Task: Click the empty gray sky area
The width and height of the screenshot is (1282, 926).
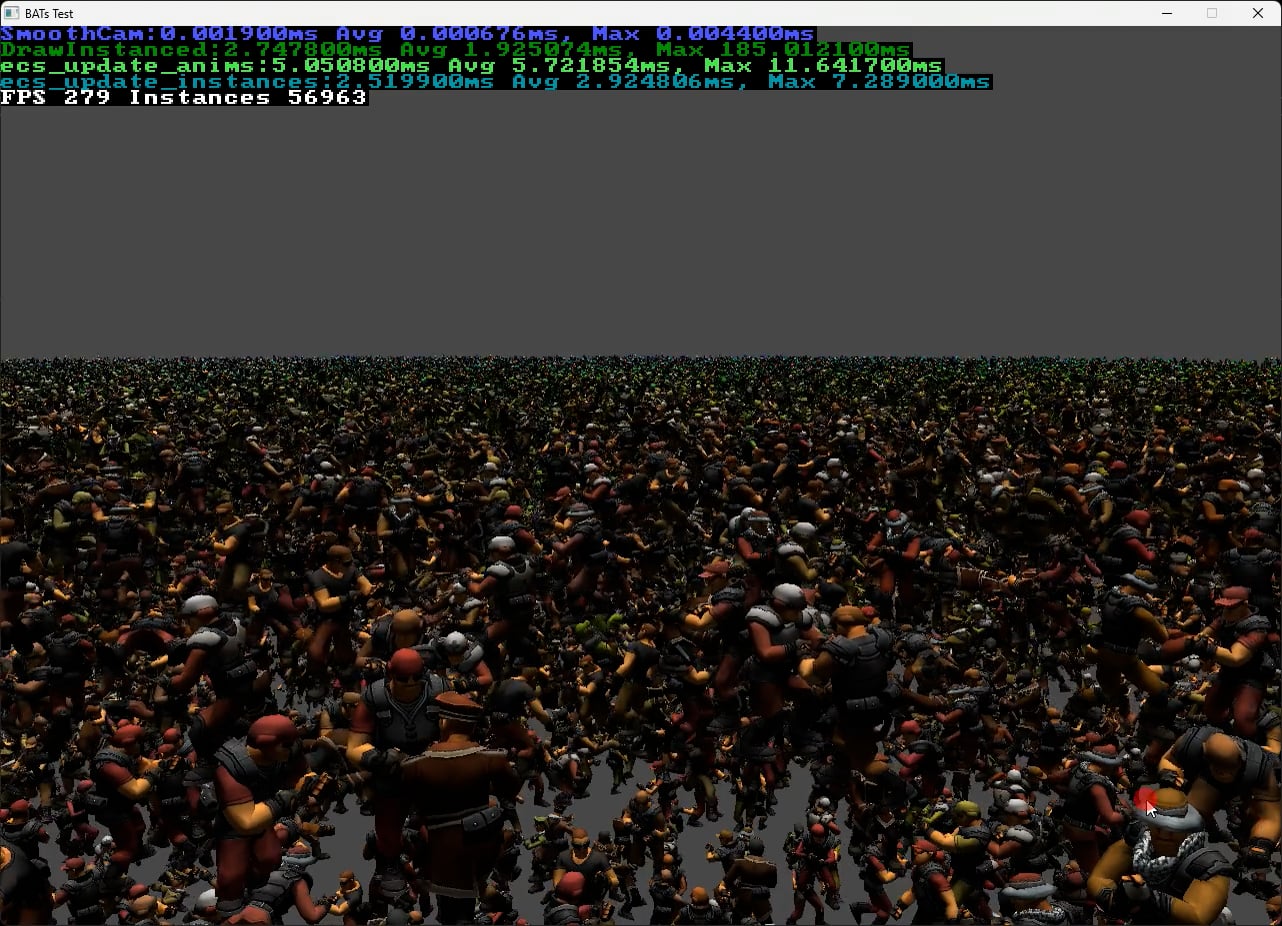Action: [x=640, y=230]
